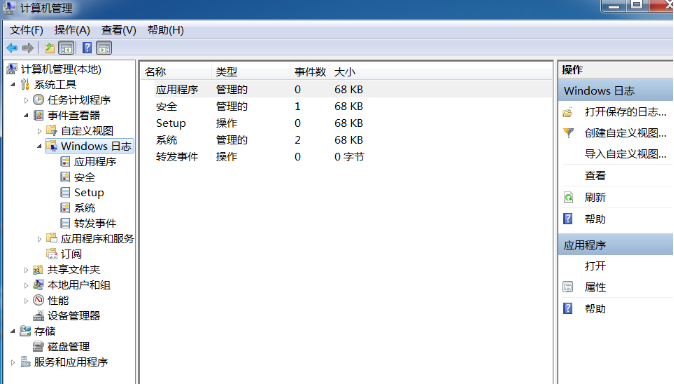Click the Back arrow toolbar icon
This screenshot has width=674, height=384.
pyautogui.click(x=12, y=48)
